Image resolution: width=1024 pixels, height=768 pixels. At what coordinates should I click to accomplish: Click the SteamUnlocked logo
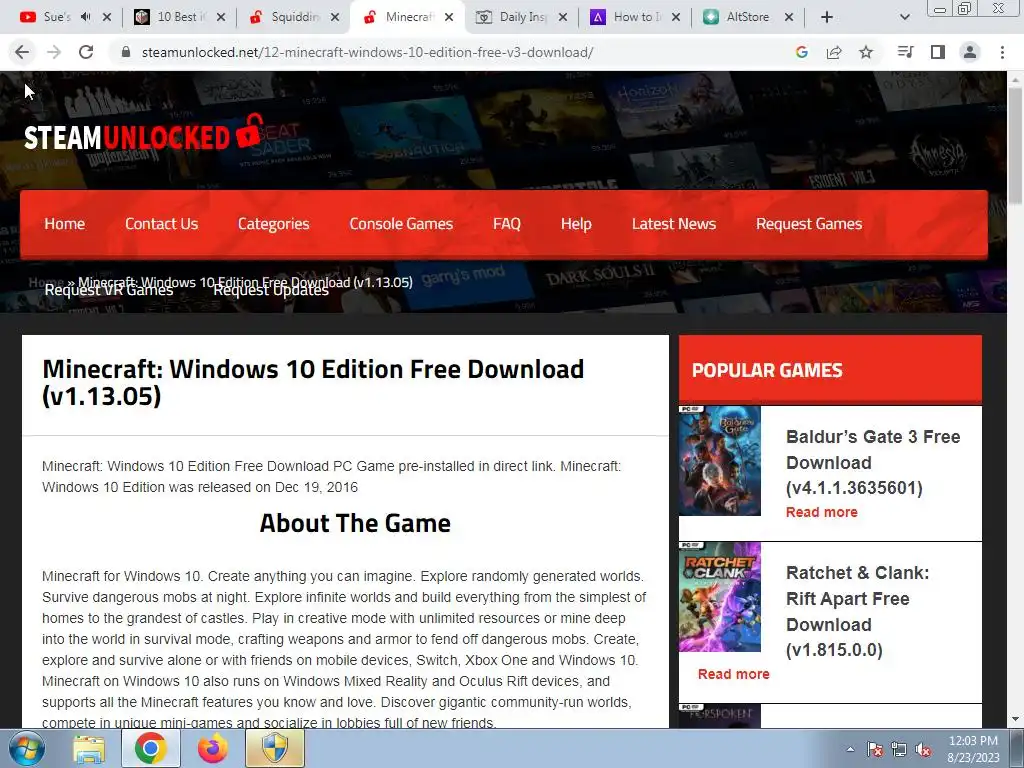144,133
